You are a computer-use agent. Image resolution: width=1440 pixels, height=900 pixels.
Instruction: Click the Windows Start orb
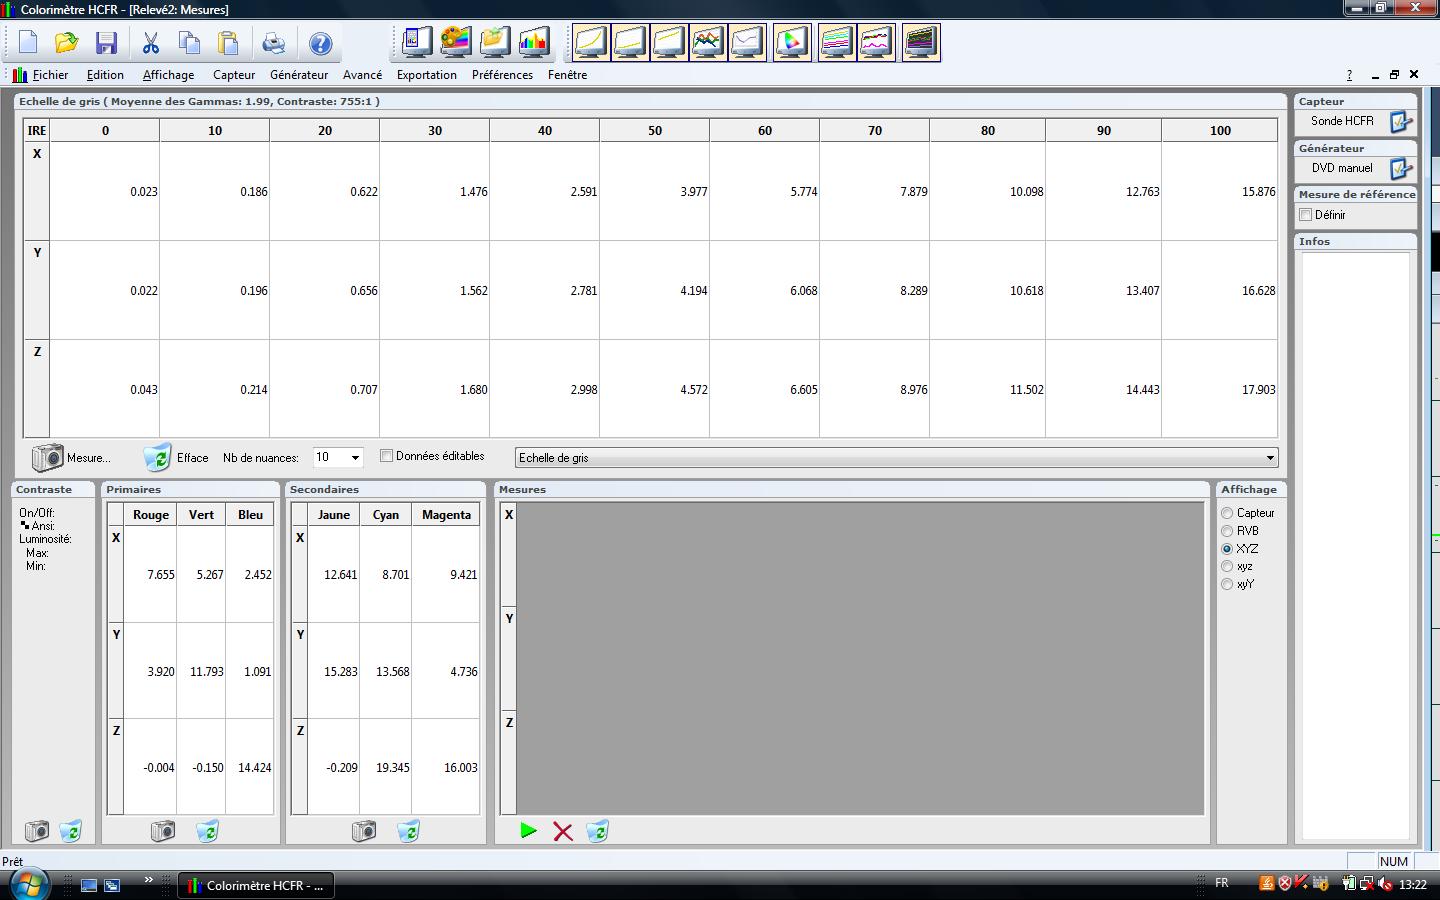click(x=27, y=883)
